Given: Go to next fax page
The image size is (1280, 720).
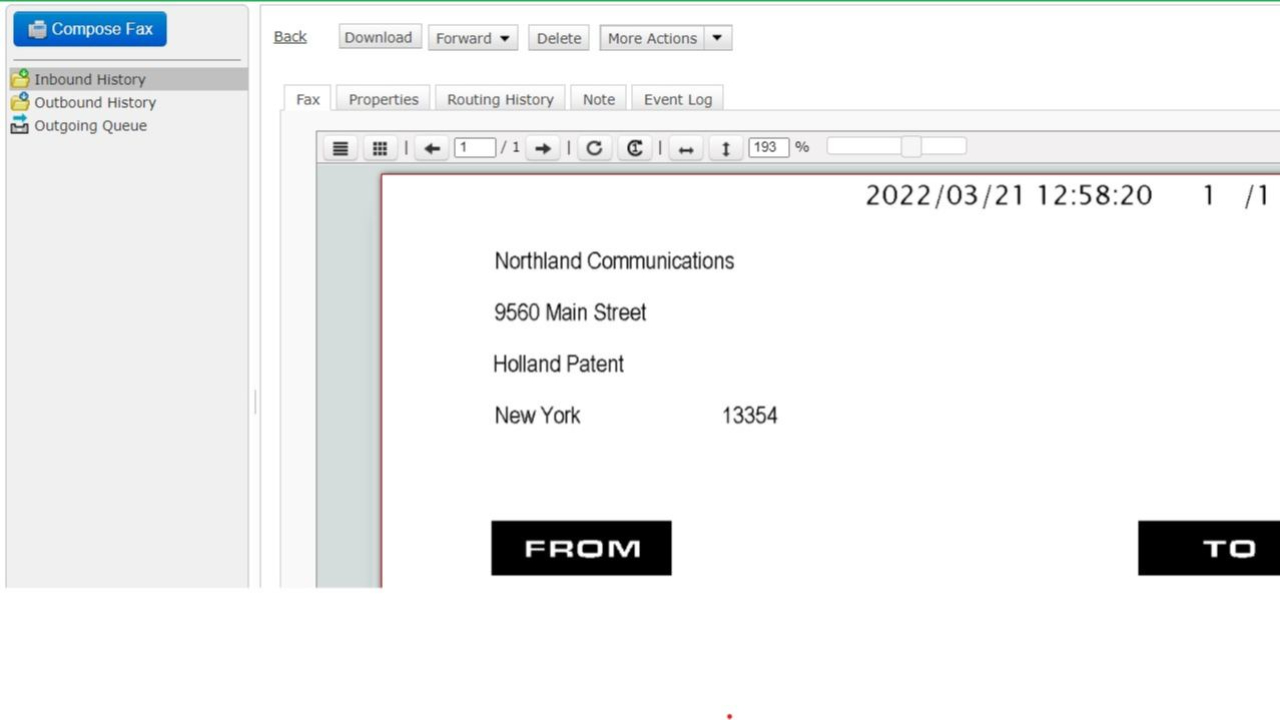Looking at the screenshot, I should pos(543,148).
